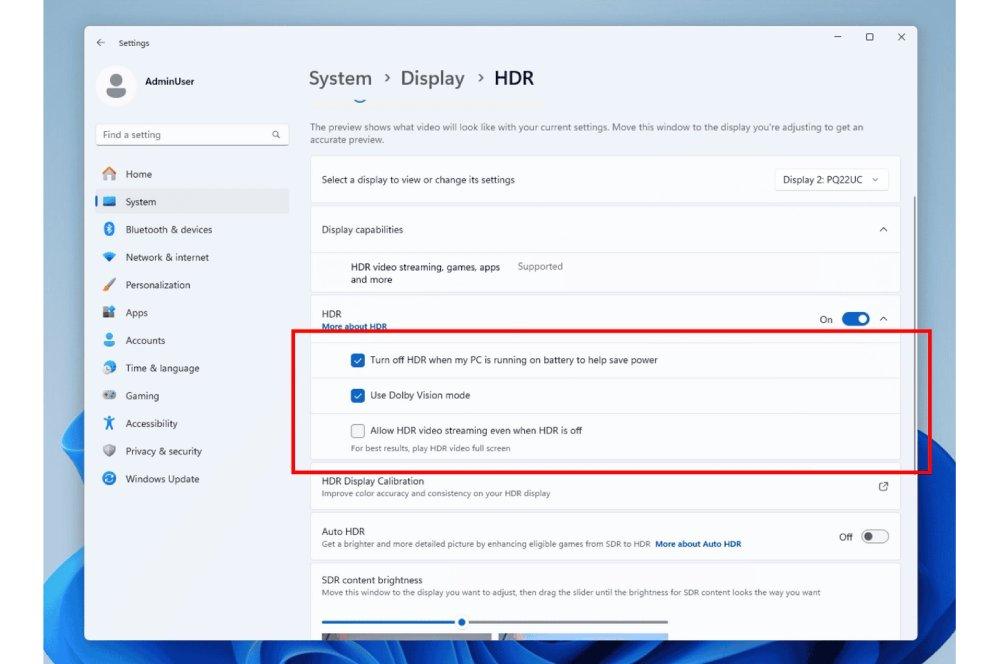This screenshot has height=664, width=1000.
Task: Click the AdminUser account name
Action: tap(170, 82)
